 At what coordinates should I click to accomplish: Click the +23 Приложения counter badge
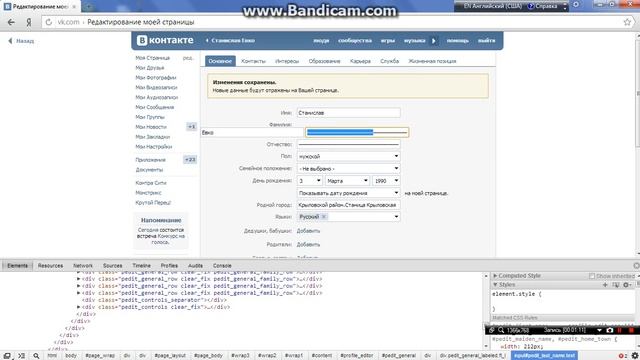tap(190, 160)
